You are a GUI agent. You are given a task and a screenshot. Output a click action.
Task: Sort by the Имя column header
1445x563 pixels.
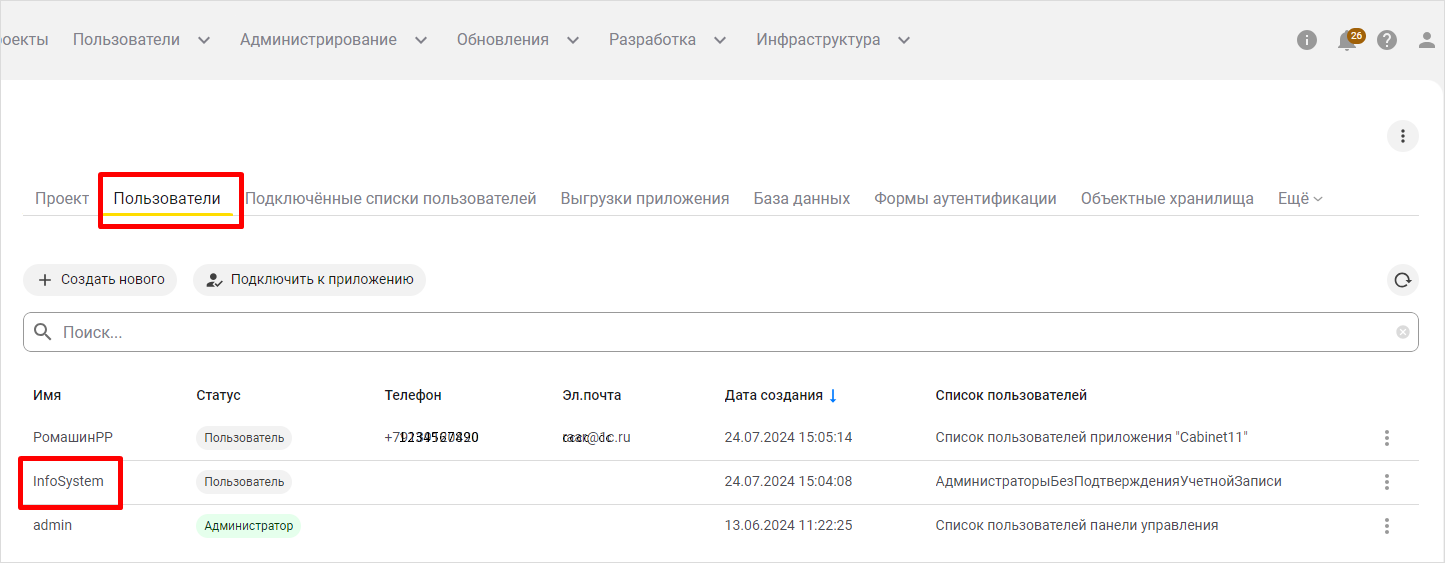coord(47,396)
